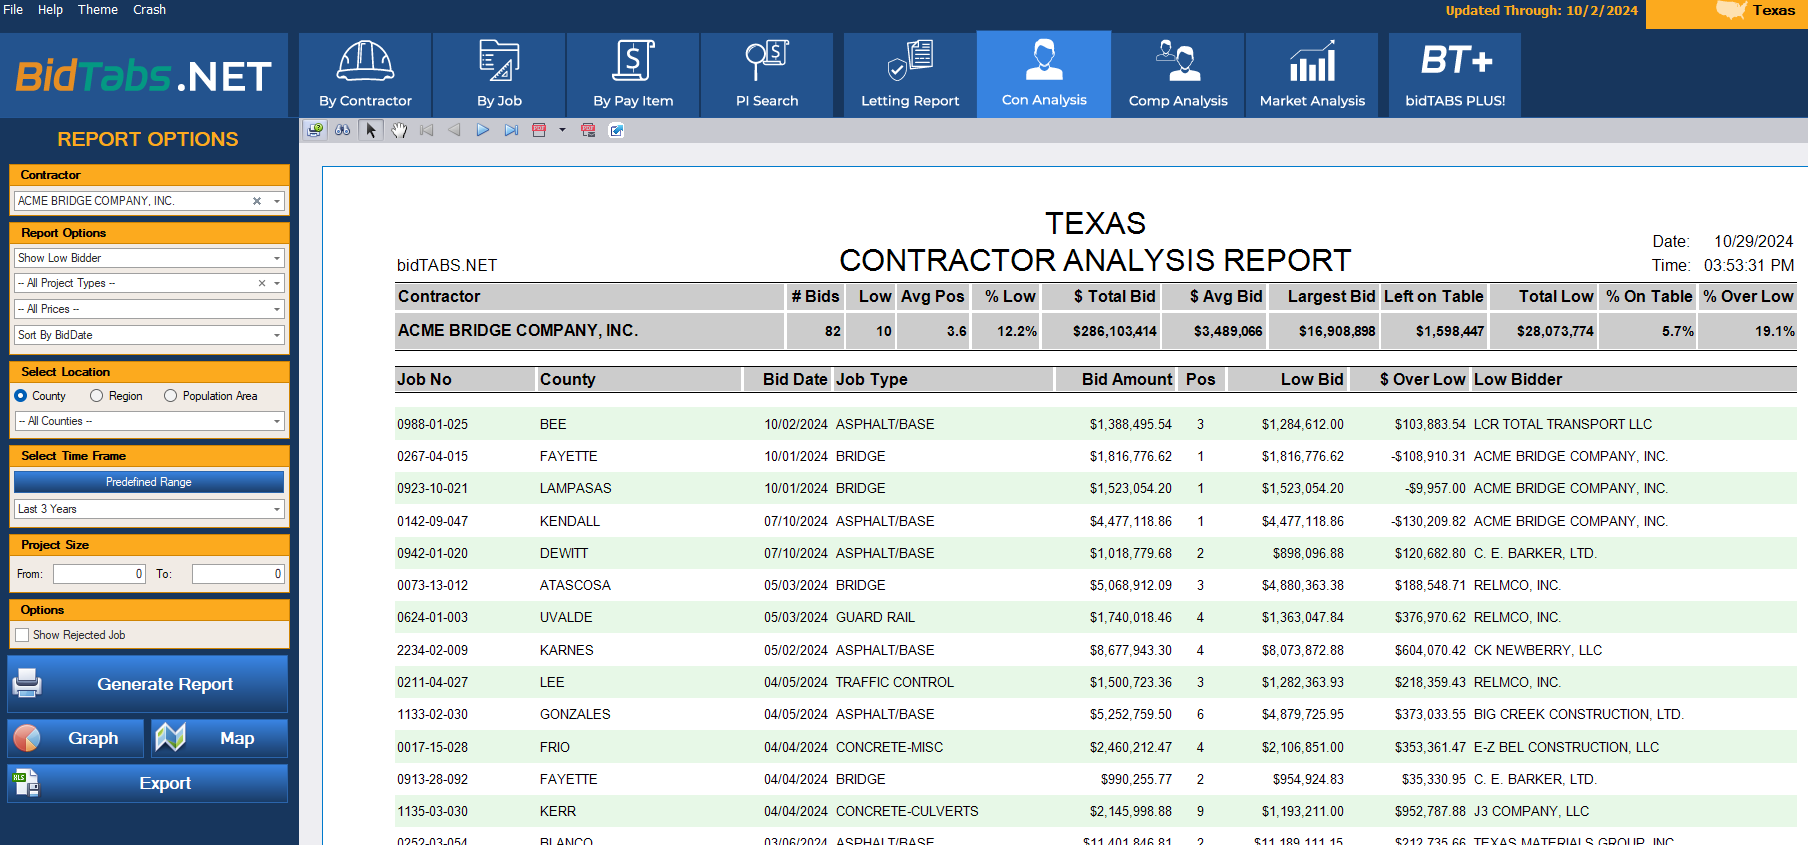Click the Predefined Range button
Image resolution: width=1808 pixels, height=845 pixels.
click(x=149, y=482)
